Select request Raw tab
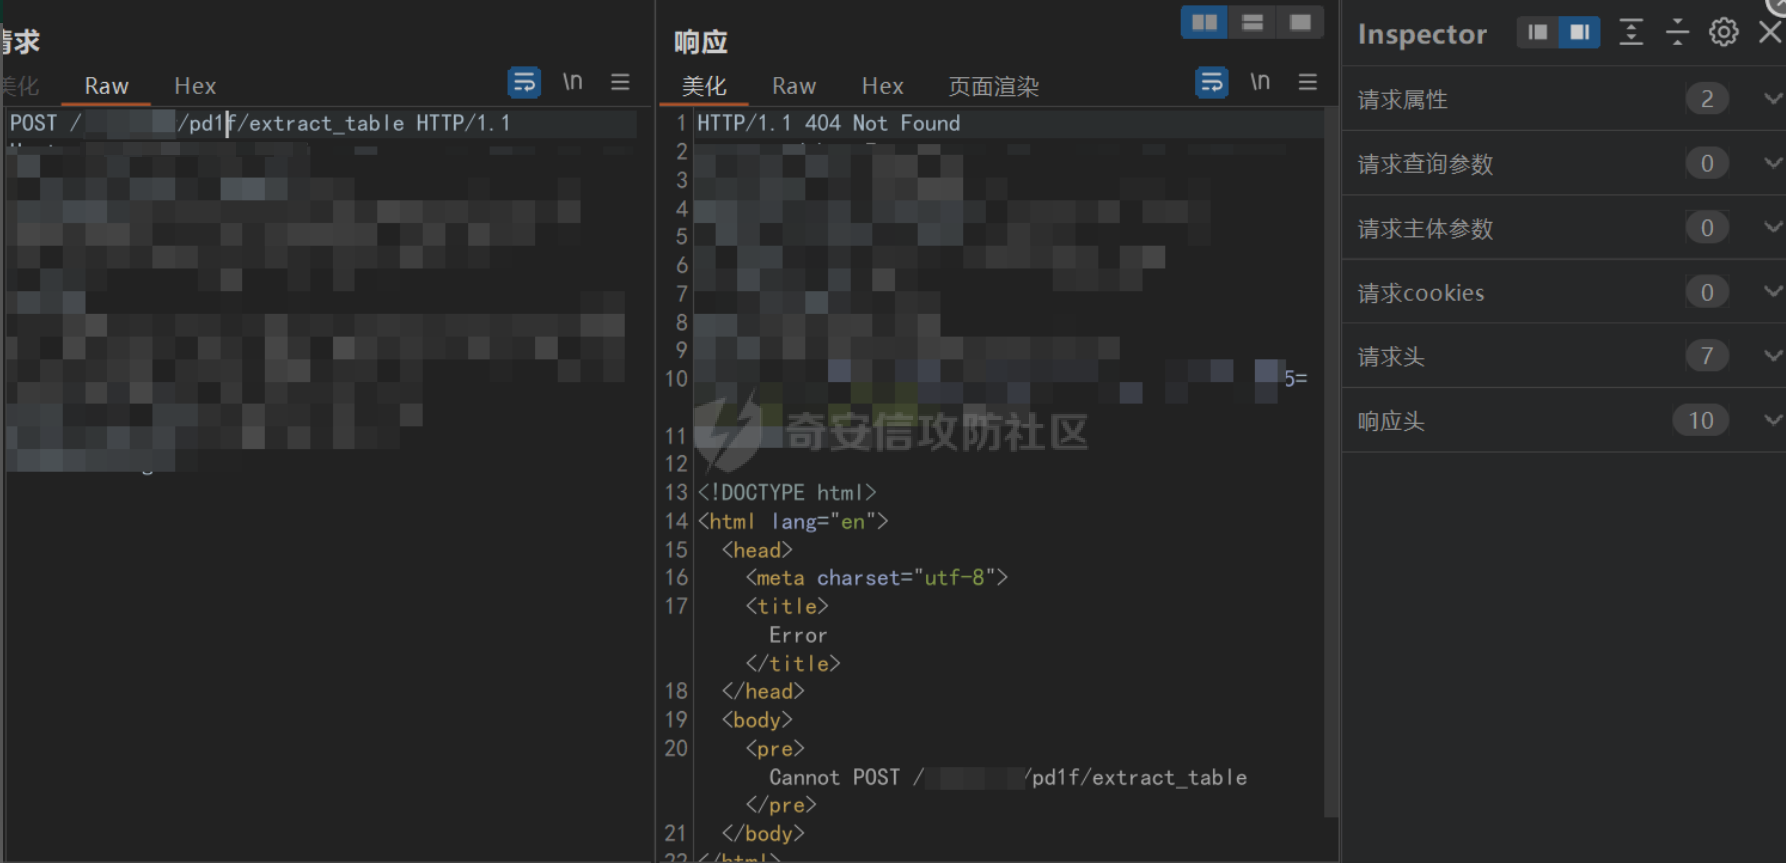This screenshot has width=1786, height=863. point(106,86)
